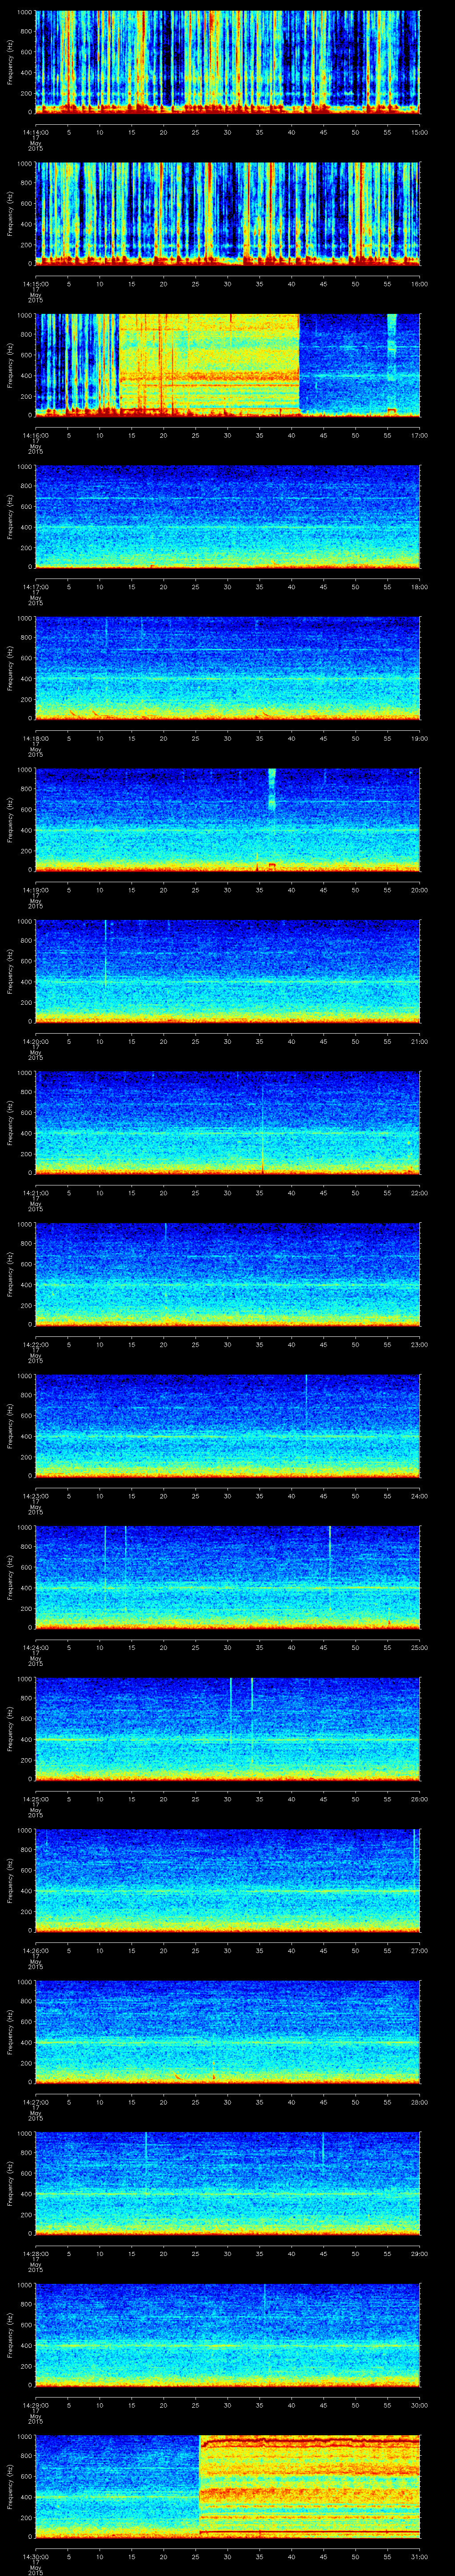
Task: Select the spectrogram panel starting at 14:20:00
Action: [227, 971]
